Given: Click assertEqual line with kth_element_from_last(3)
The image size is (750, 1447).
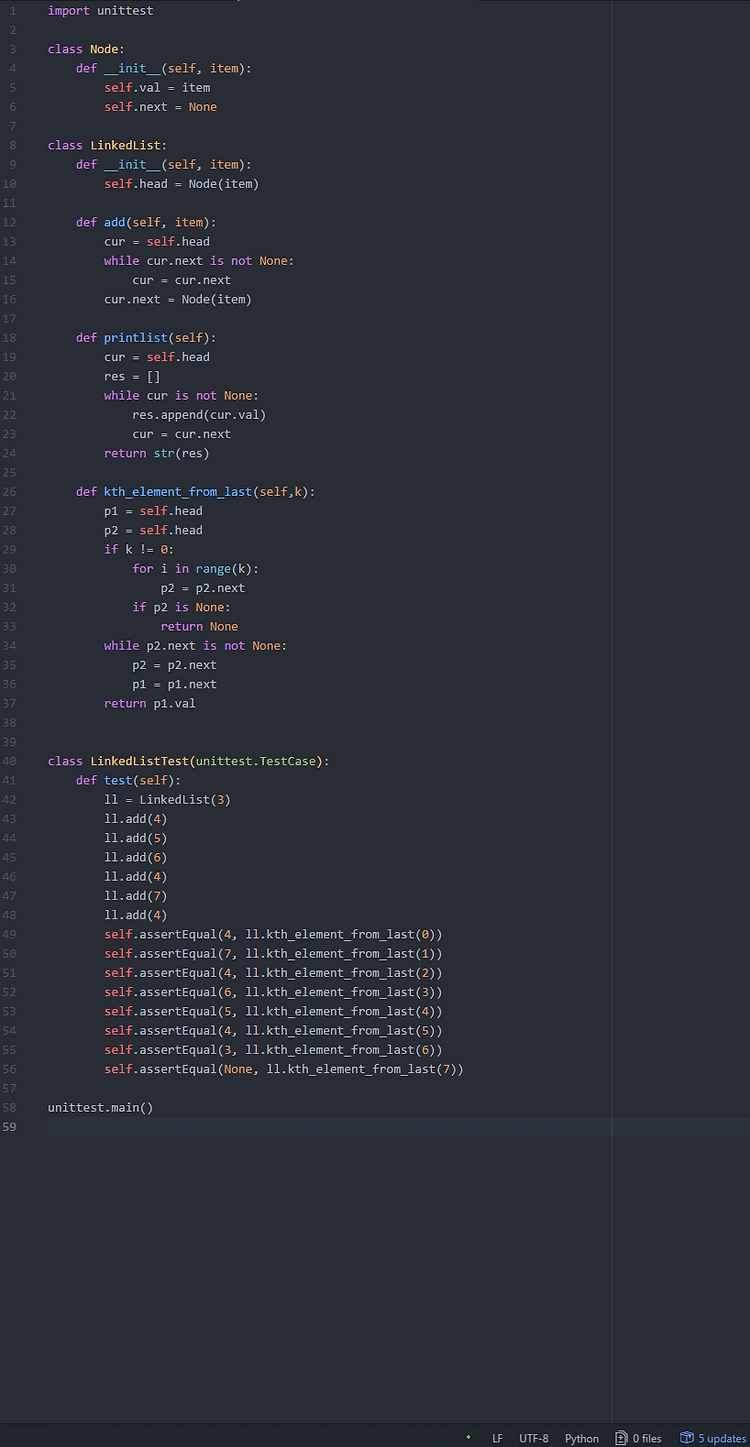Looking at the screenshot, I should coord(273,992).
